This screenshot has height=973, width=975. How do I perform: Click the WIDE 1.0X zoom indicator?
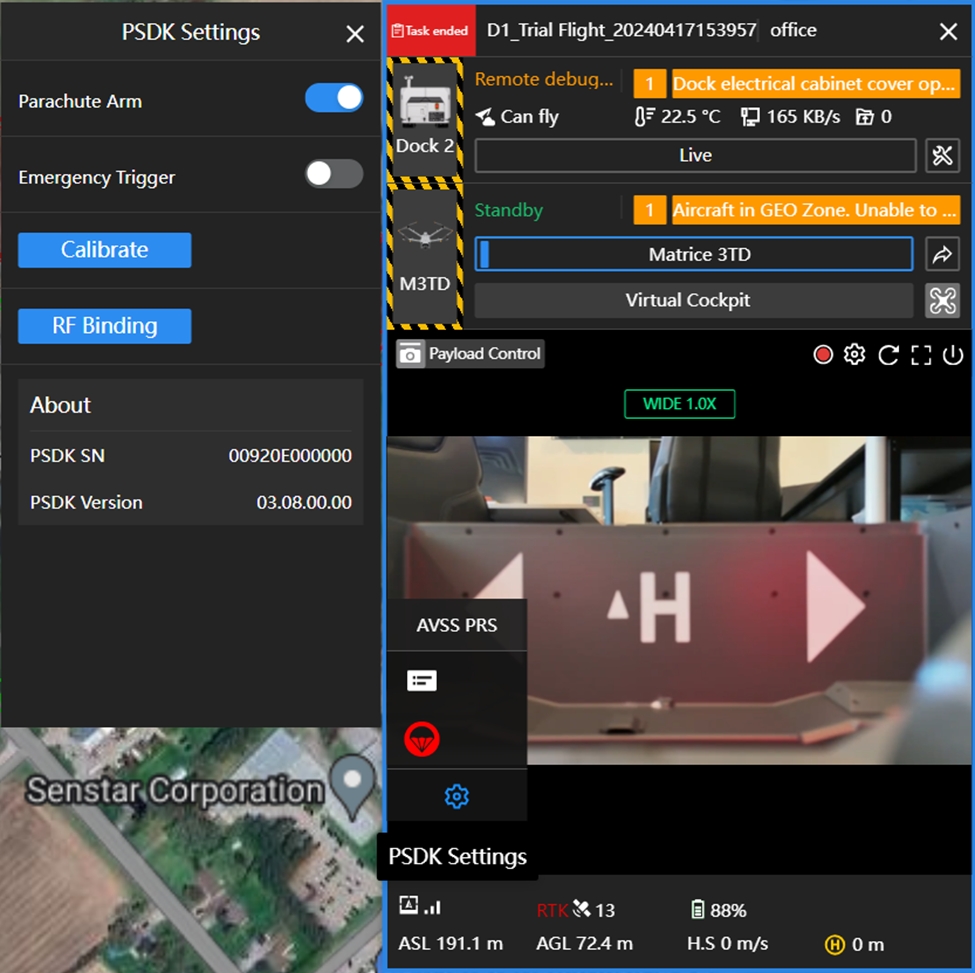[x=679, y=404]
